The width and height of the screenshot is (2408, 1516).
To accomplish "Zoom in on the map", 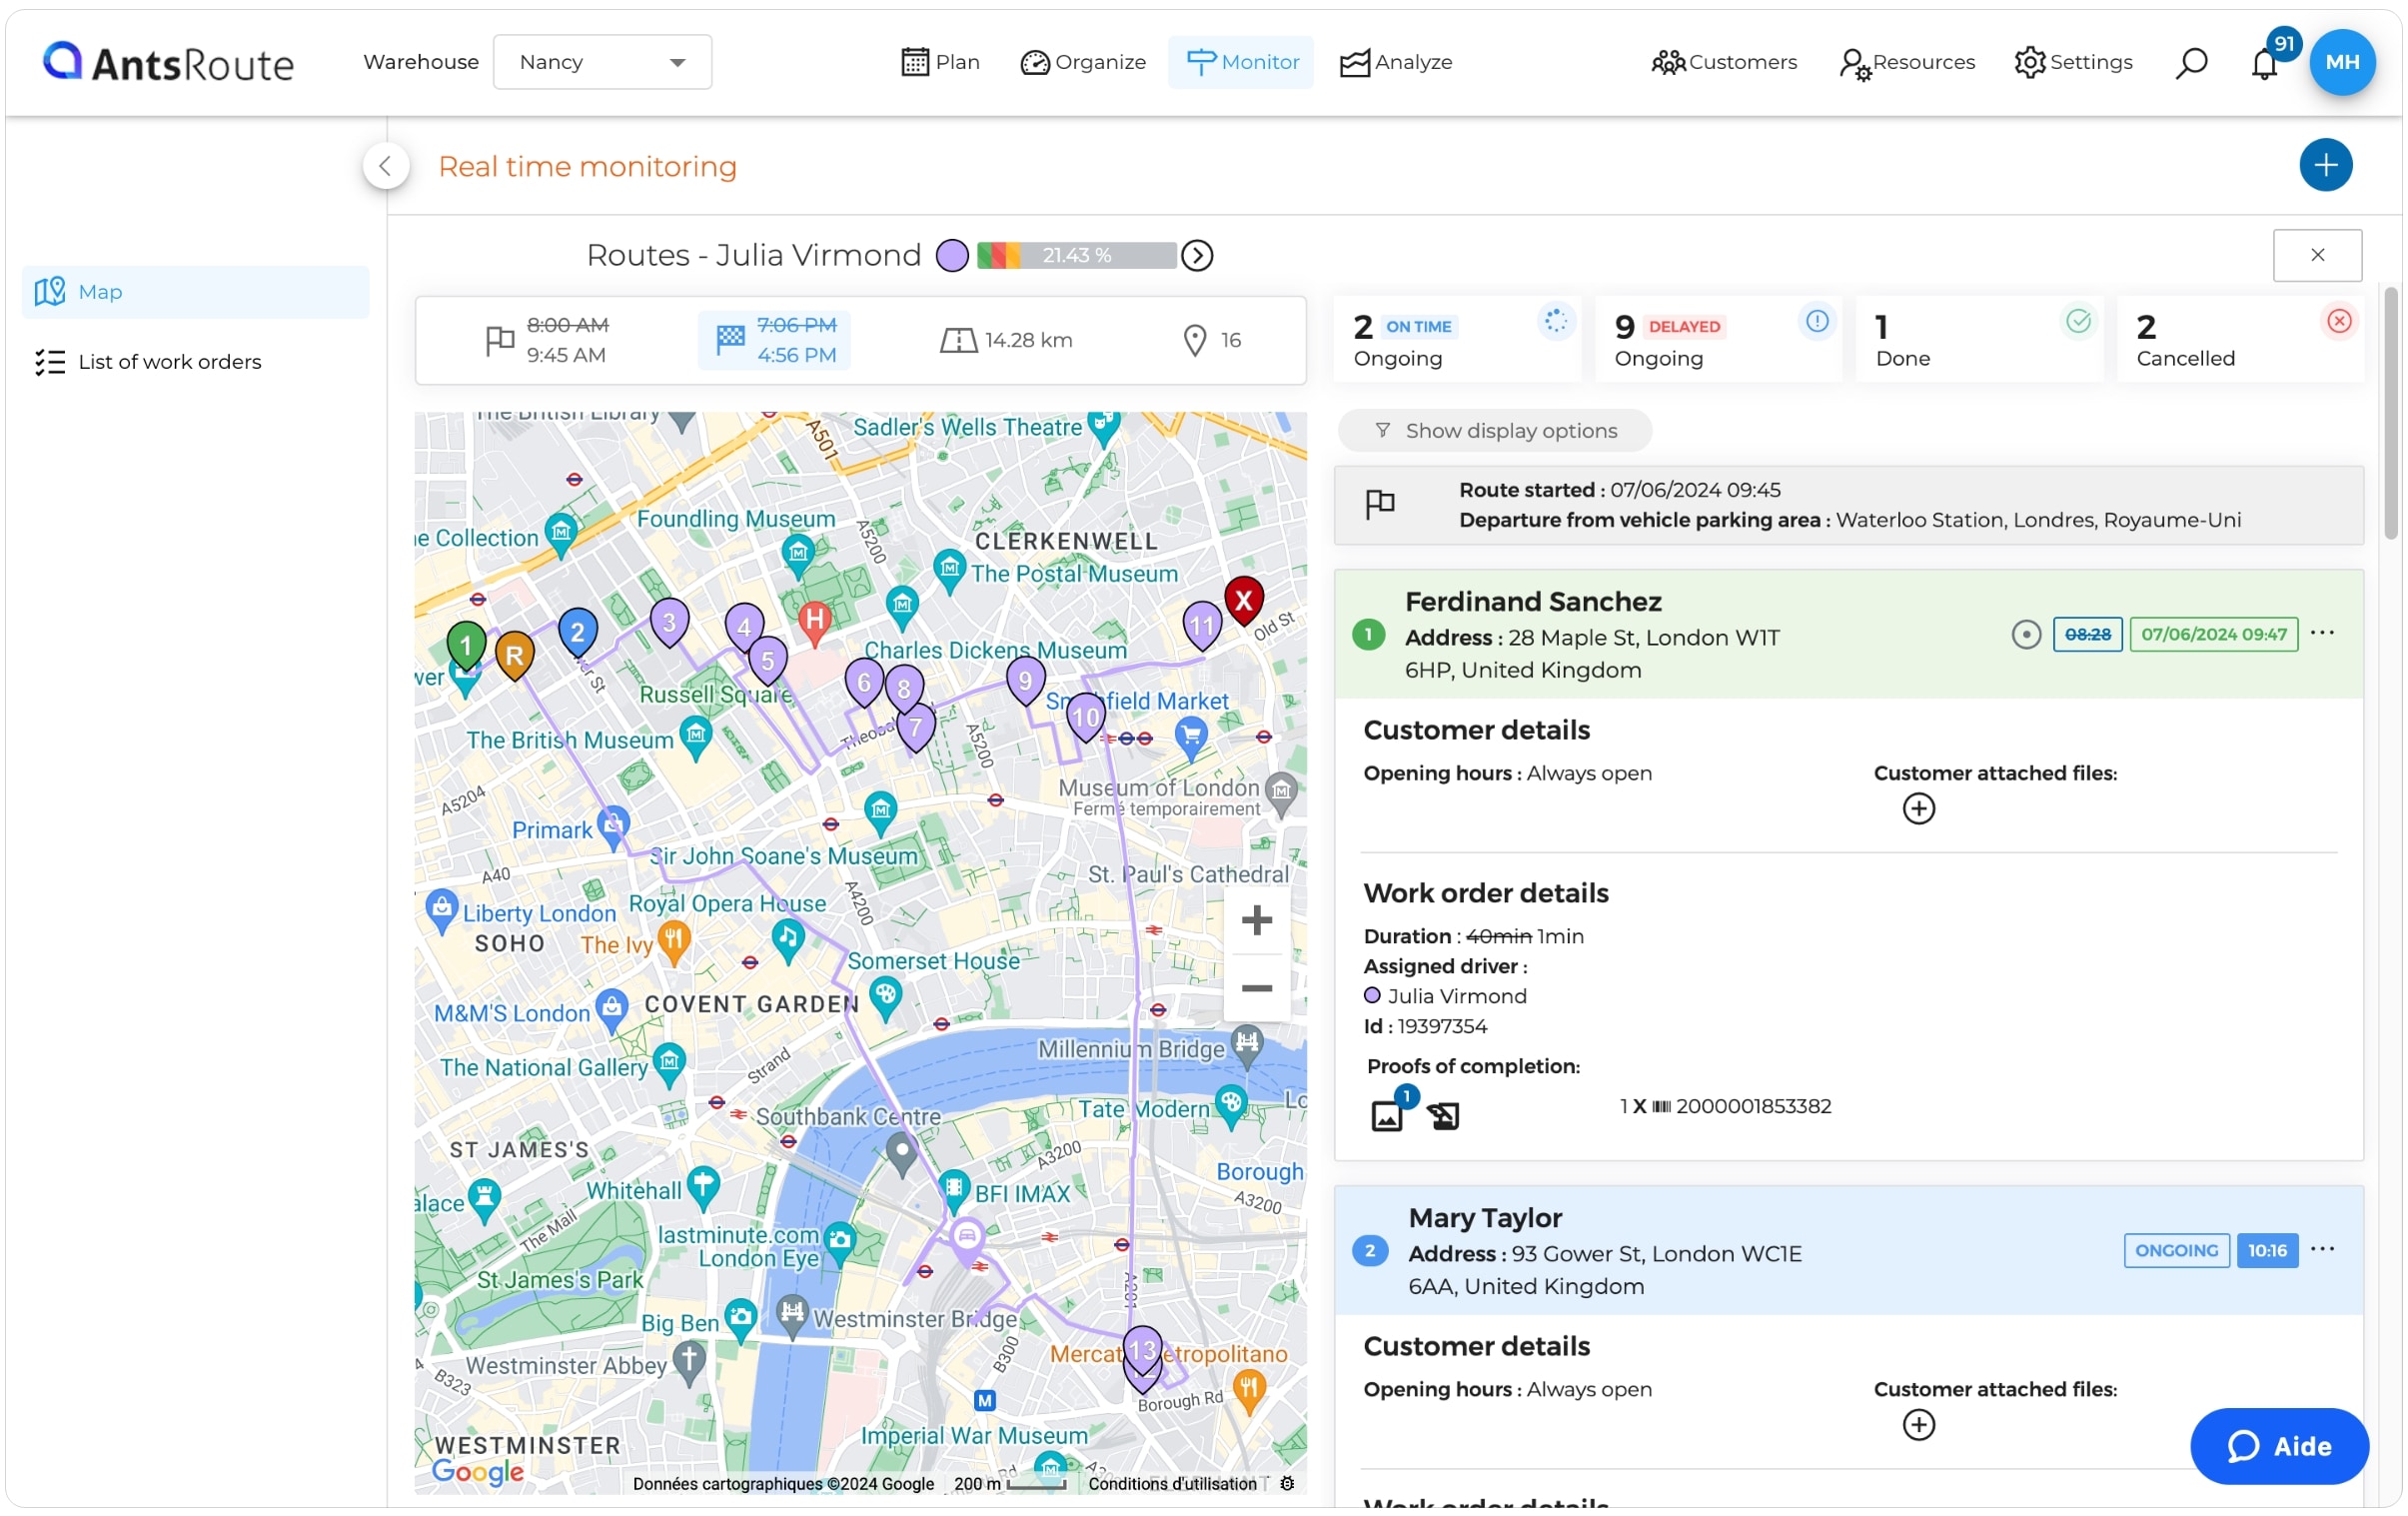I will pyautogui.click(x=1256, y=920).
